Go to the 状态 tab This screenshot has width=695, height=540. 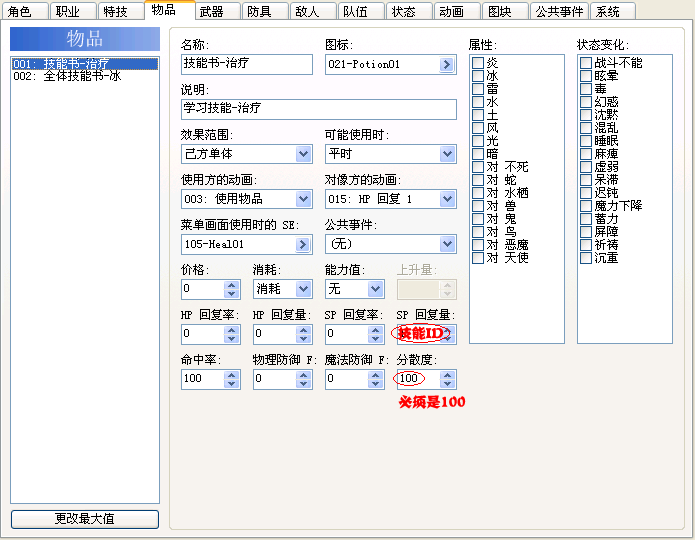(409, 11)
